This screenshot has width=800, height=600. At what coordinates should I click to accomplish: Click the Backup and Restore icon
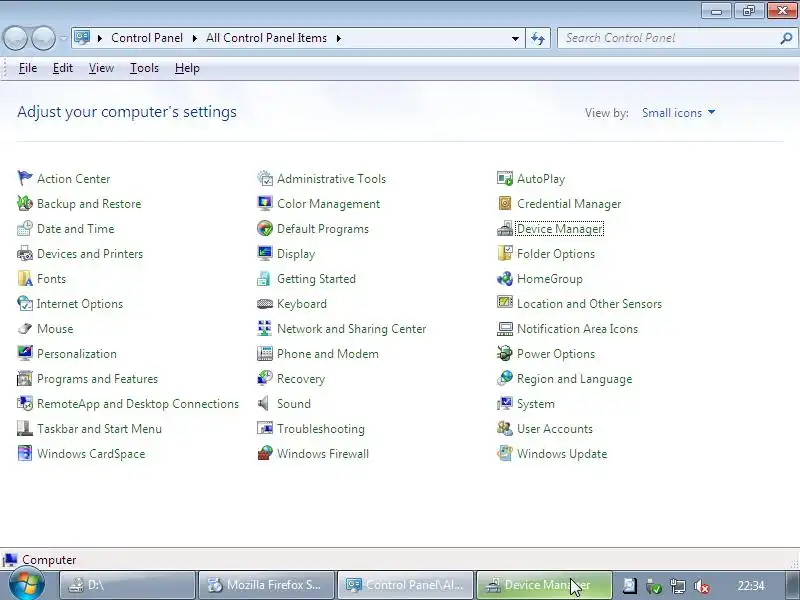click(24, 204)
